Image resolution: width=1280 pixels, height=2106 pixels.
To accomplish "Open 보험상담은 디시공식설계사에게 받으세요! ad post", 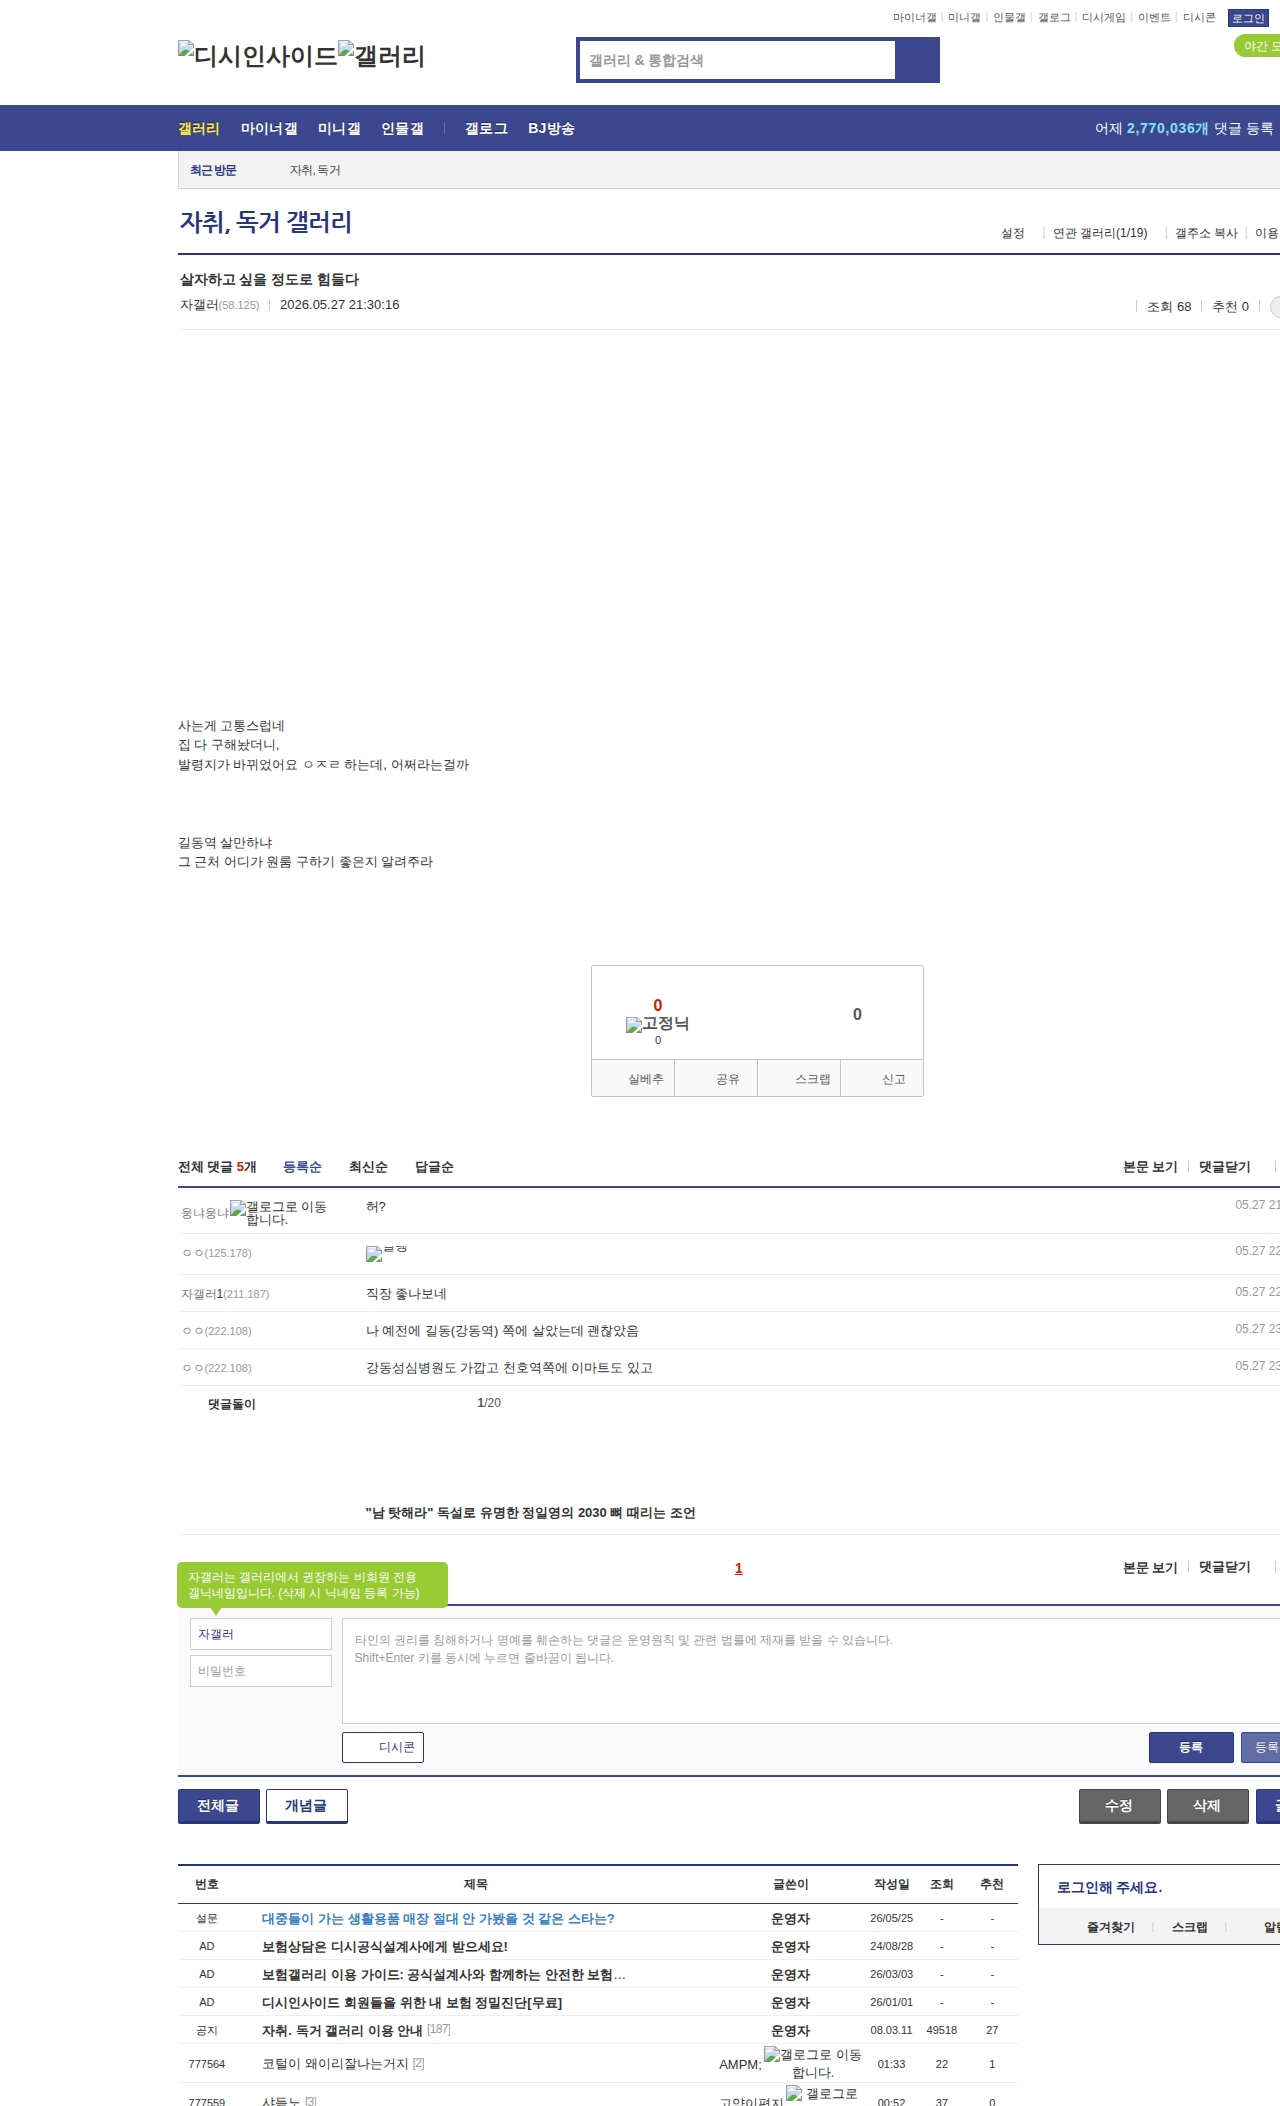I will pos(385,1947).
